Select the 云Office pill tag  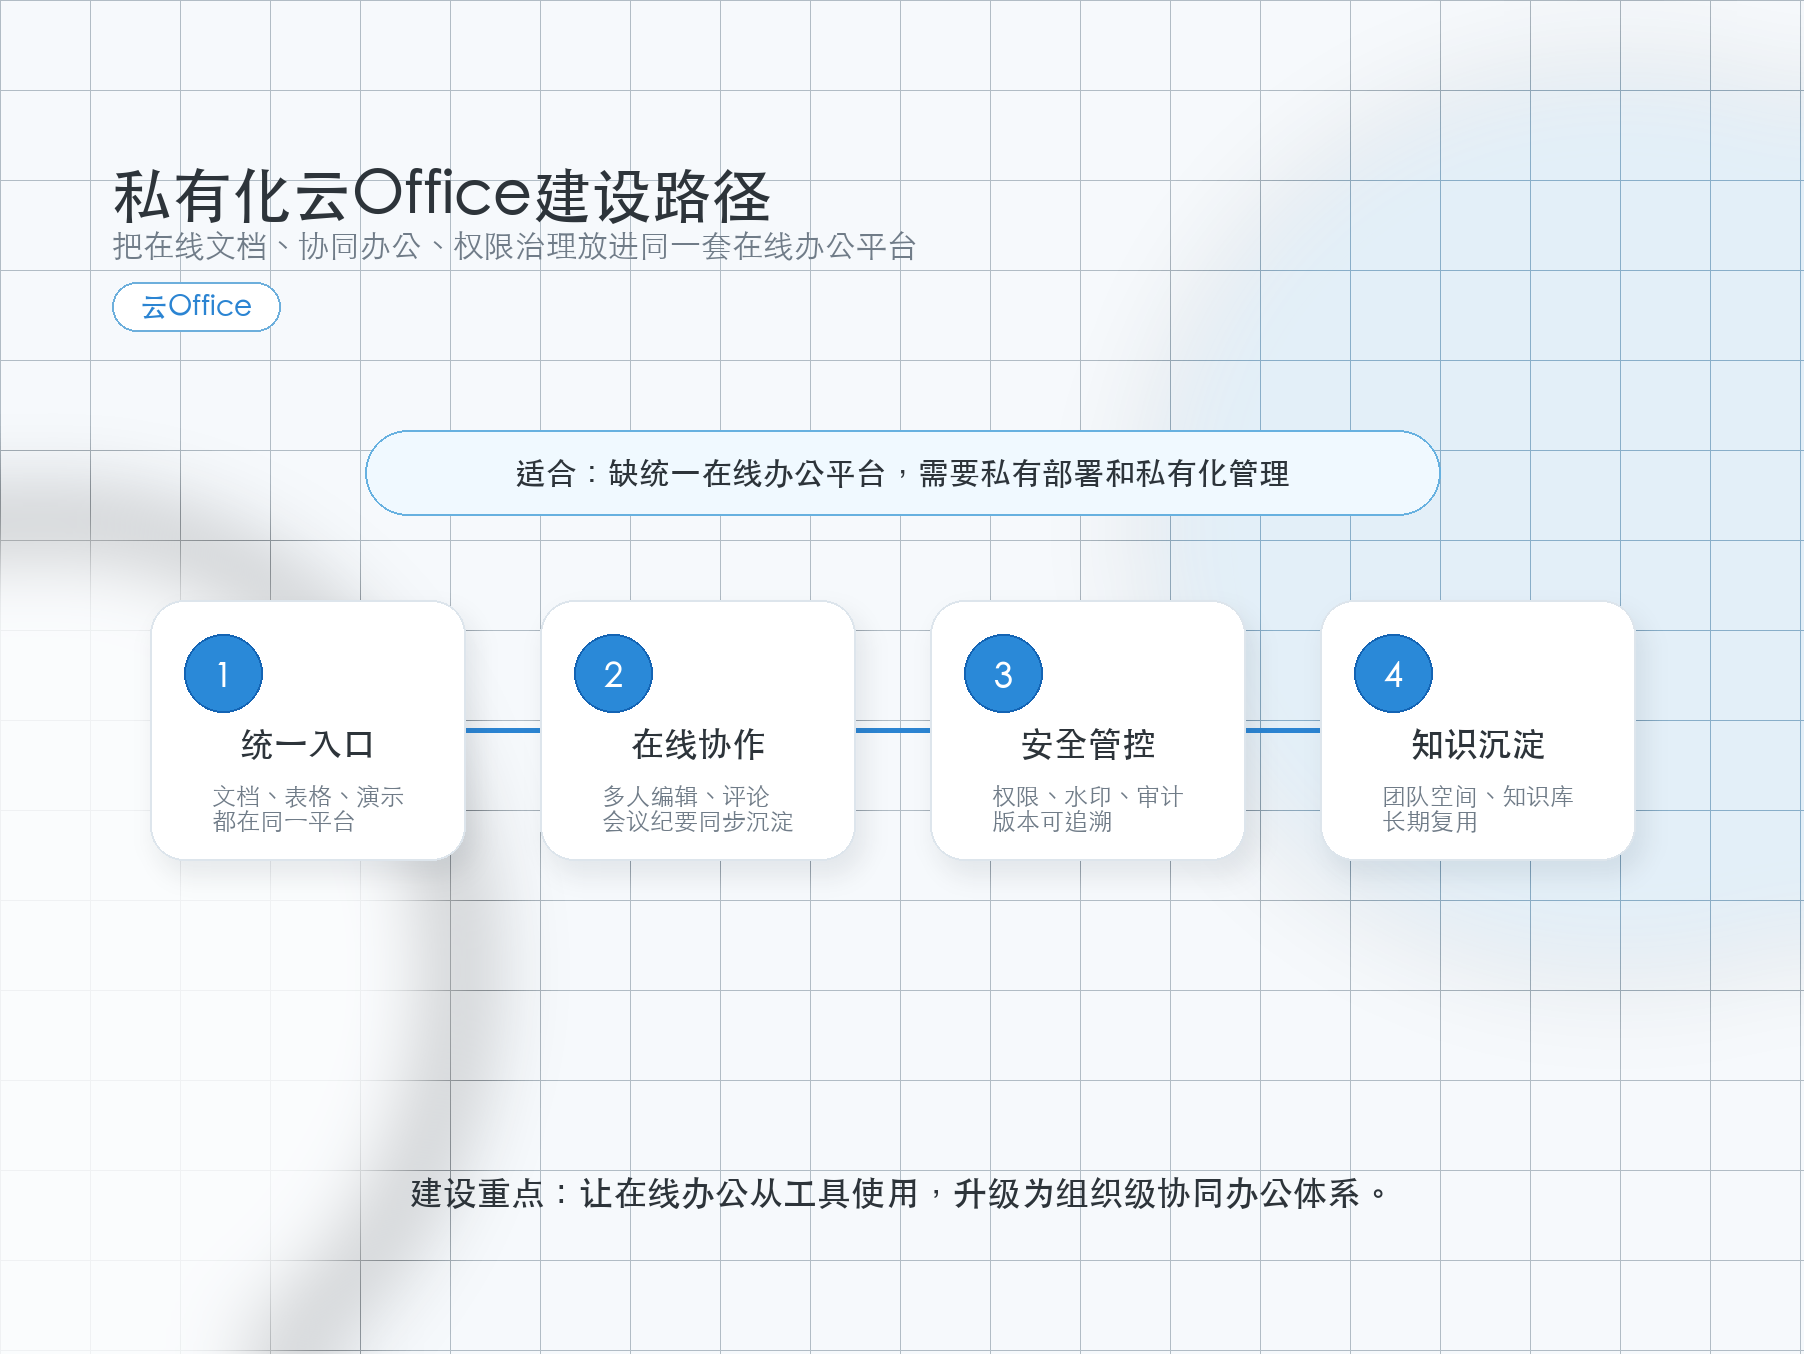(196, 306)
